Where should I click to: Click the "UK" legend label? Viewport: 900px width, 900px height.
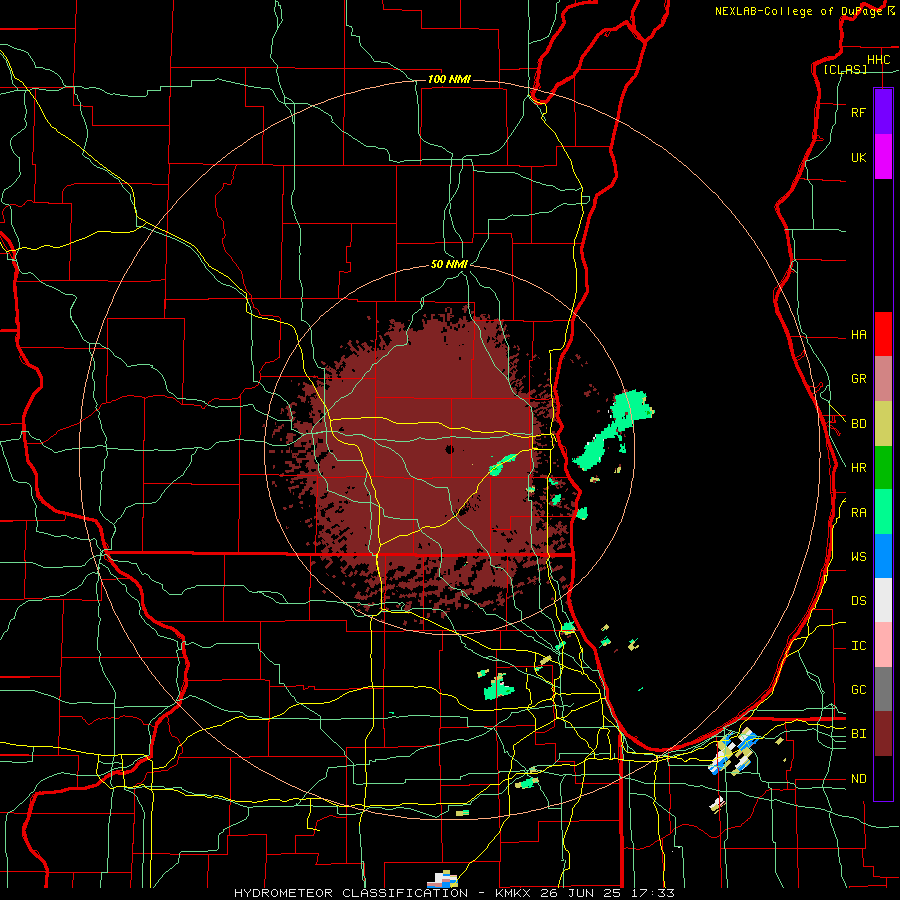point(858,158)
